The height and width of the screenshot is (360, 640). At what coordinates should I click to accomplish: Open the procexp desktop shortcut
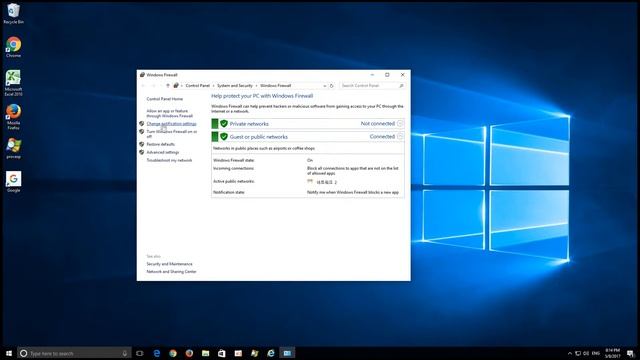click(x=13, y=148)
